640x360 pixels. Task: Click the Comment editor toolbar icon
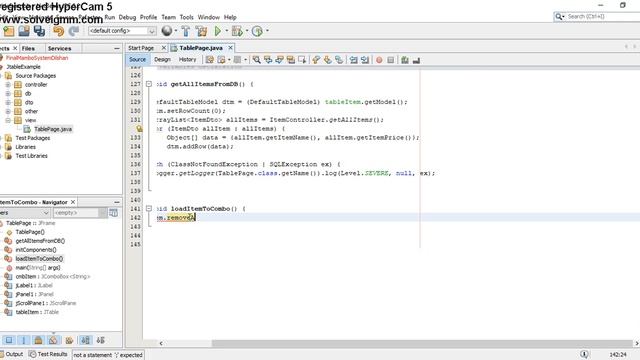click(405, 60)
